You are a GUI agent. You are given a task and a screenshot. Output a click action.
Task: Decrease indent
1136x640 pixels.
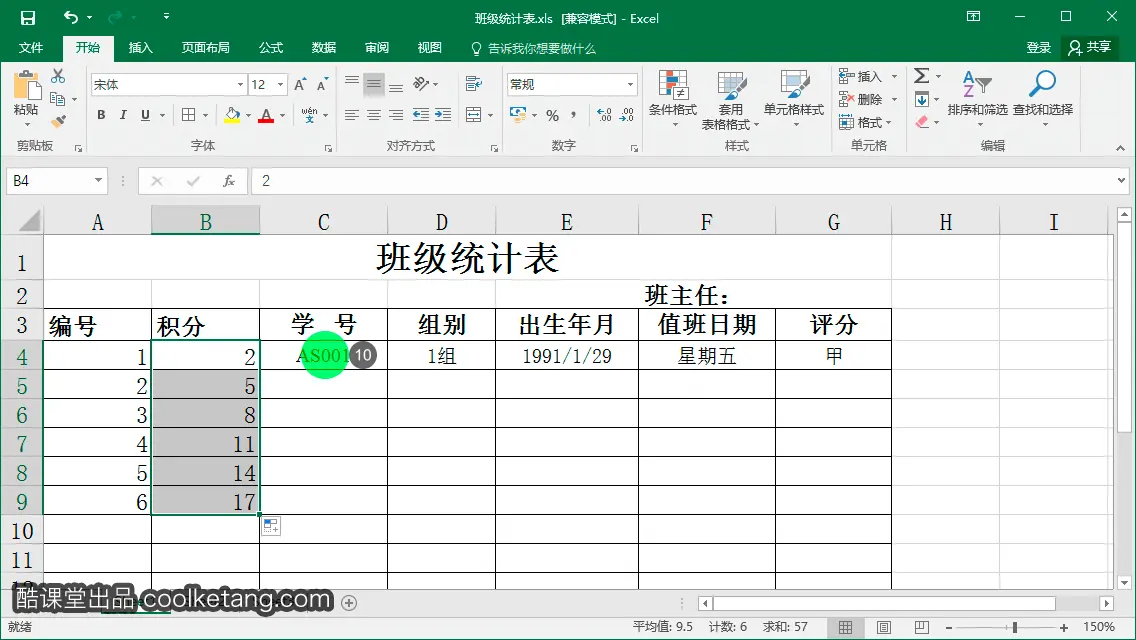pyautogui.click(x=420, y=115)
